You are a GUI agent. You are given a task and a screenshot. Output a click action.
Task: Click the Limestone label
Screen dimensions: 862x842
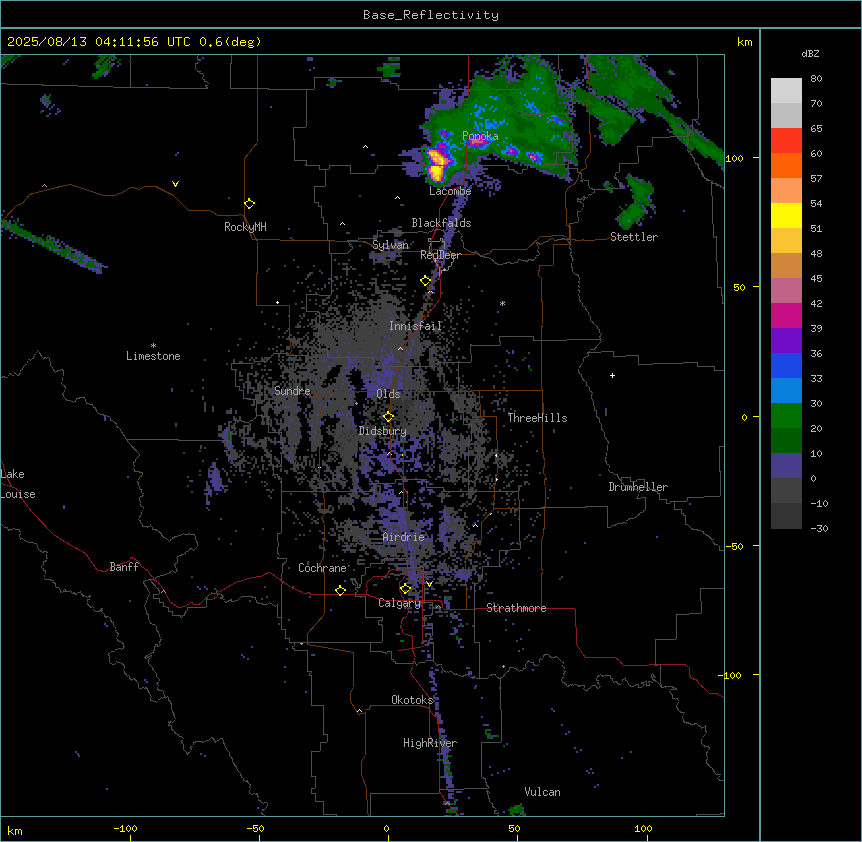pos(153,356)
